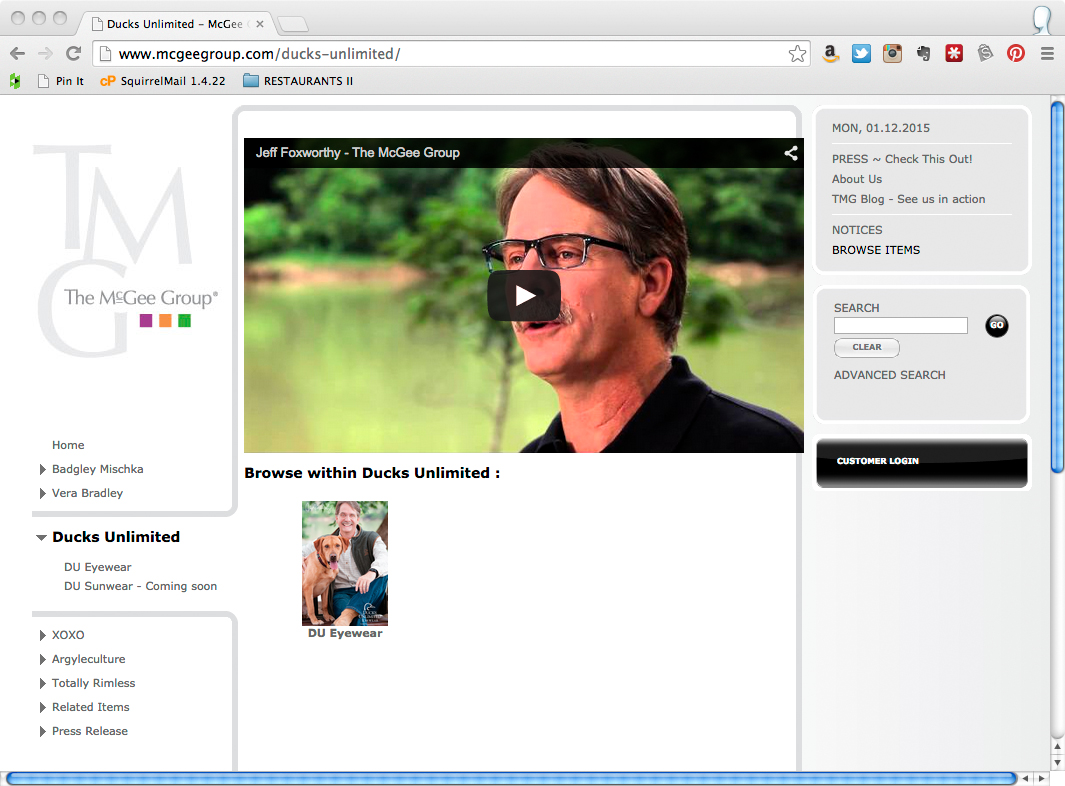
Task: Open ADVANCED SEARCH
Action: click(890, 375)
